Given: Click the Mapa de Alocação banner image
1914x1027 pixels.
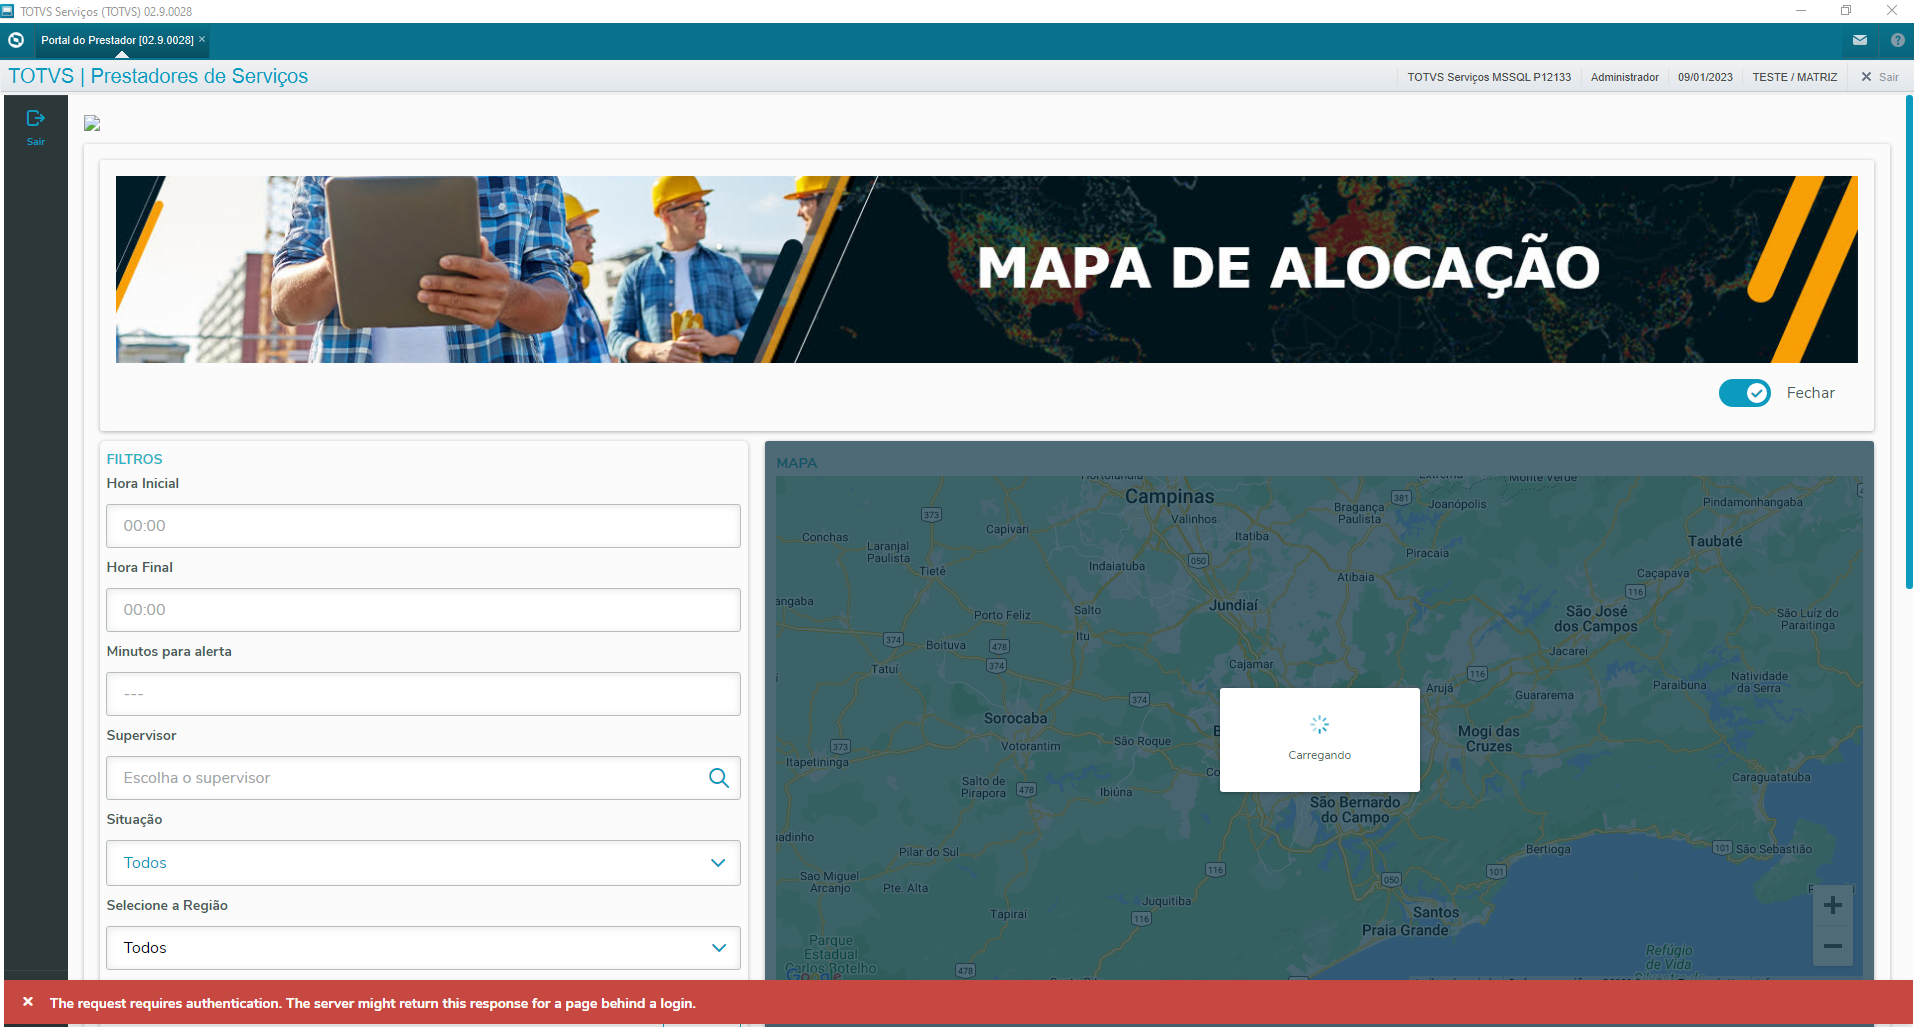Looking at the screenshot, I should click(986, 270).
